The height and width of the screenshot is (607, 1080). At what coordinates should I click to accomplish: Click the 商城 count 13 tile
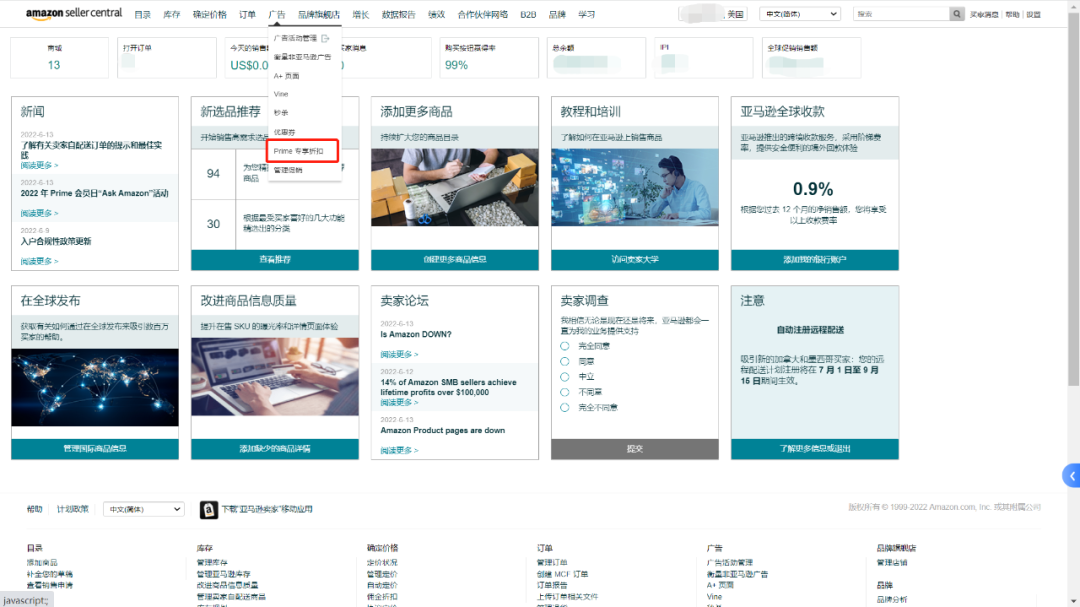(x=59, y=57)
